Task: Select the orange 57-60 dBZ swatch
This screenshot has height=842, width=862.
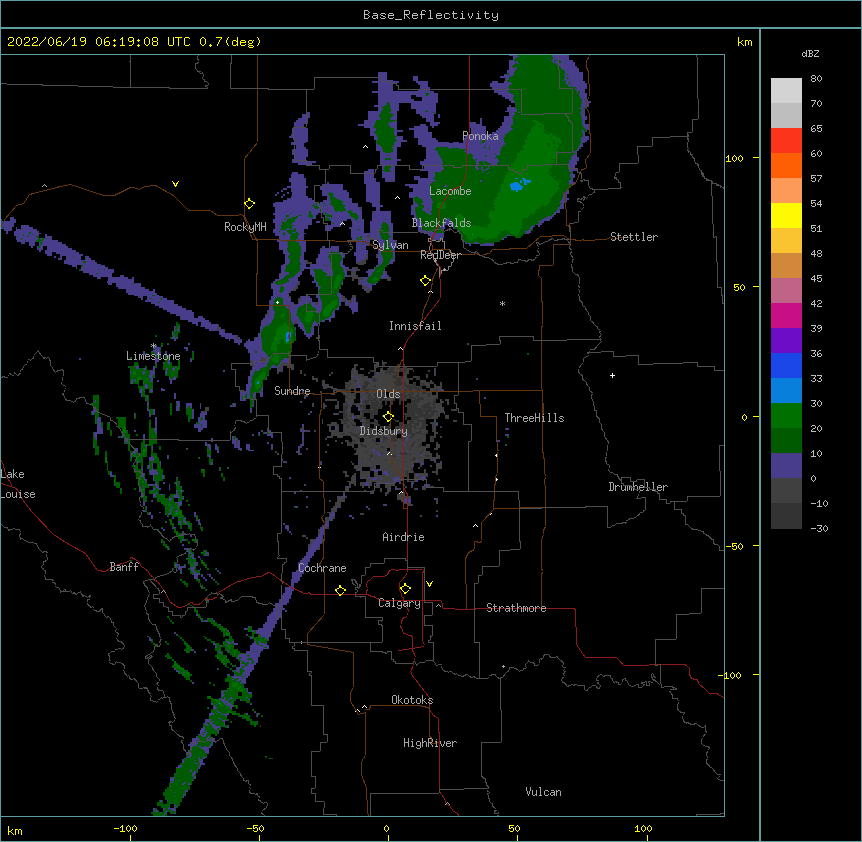Action: coord(786,165)
